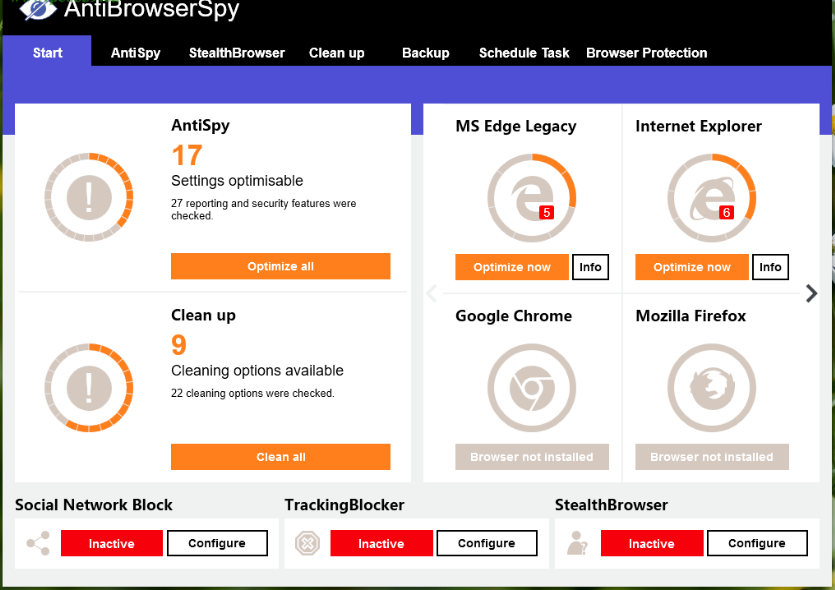
Task: Switch to the StealthBrowser tab
Action: point(236,53)
